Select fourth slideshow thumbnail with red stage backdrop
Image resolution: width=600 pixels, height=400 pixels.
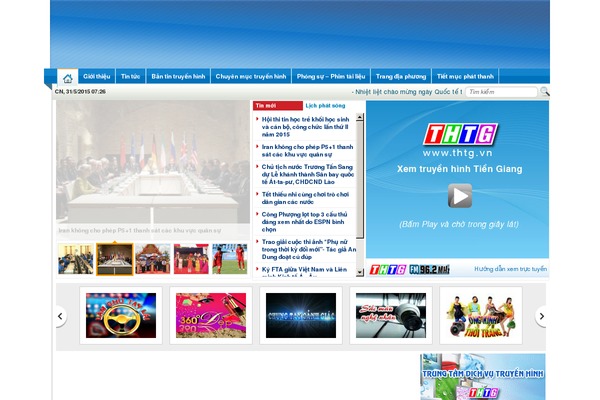(191, 259)
